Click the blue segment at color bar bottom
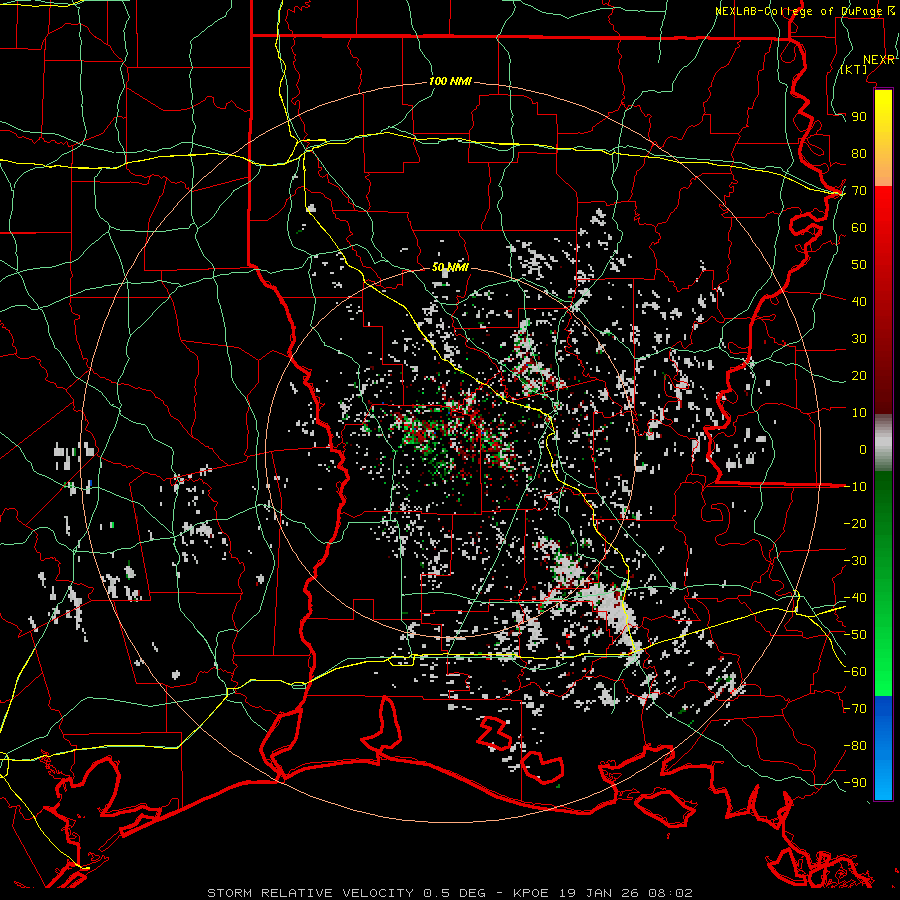The width and height of the screenshot is (900, 900). click(x=883, y=747)
